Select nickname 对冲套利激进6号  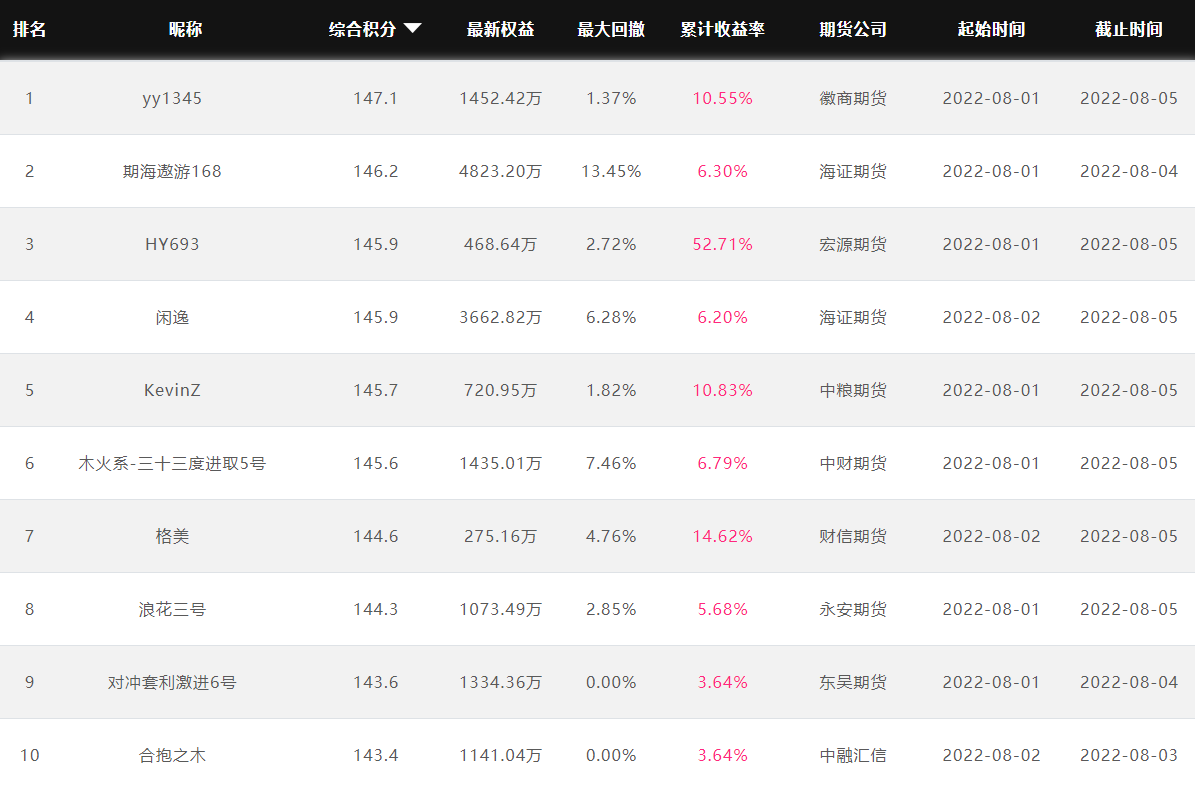(x=172, y=682)
